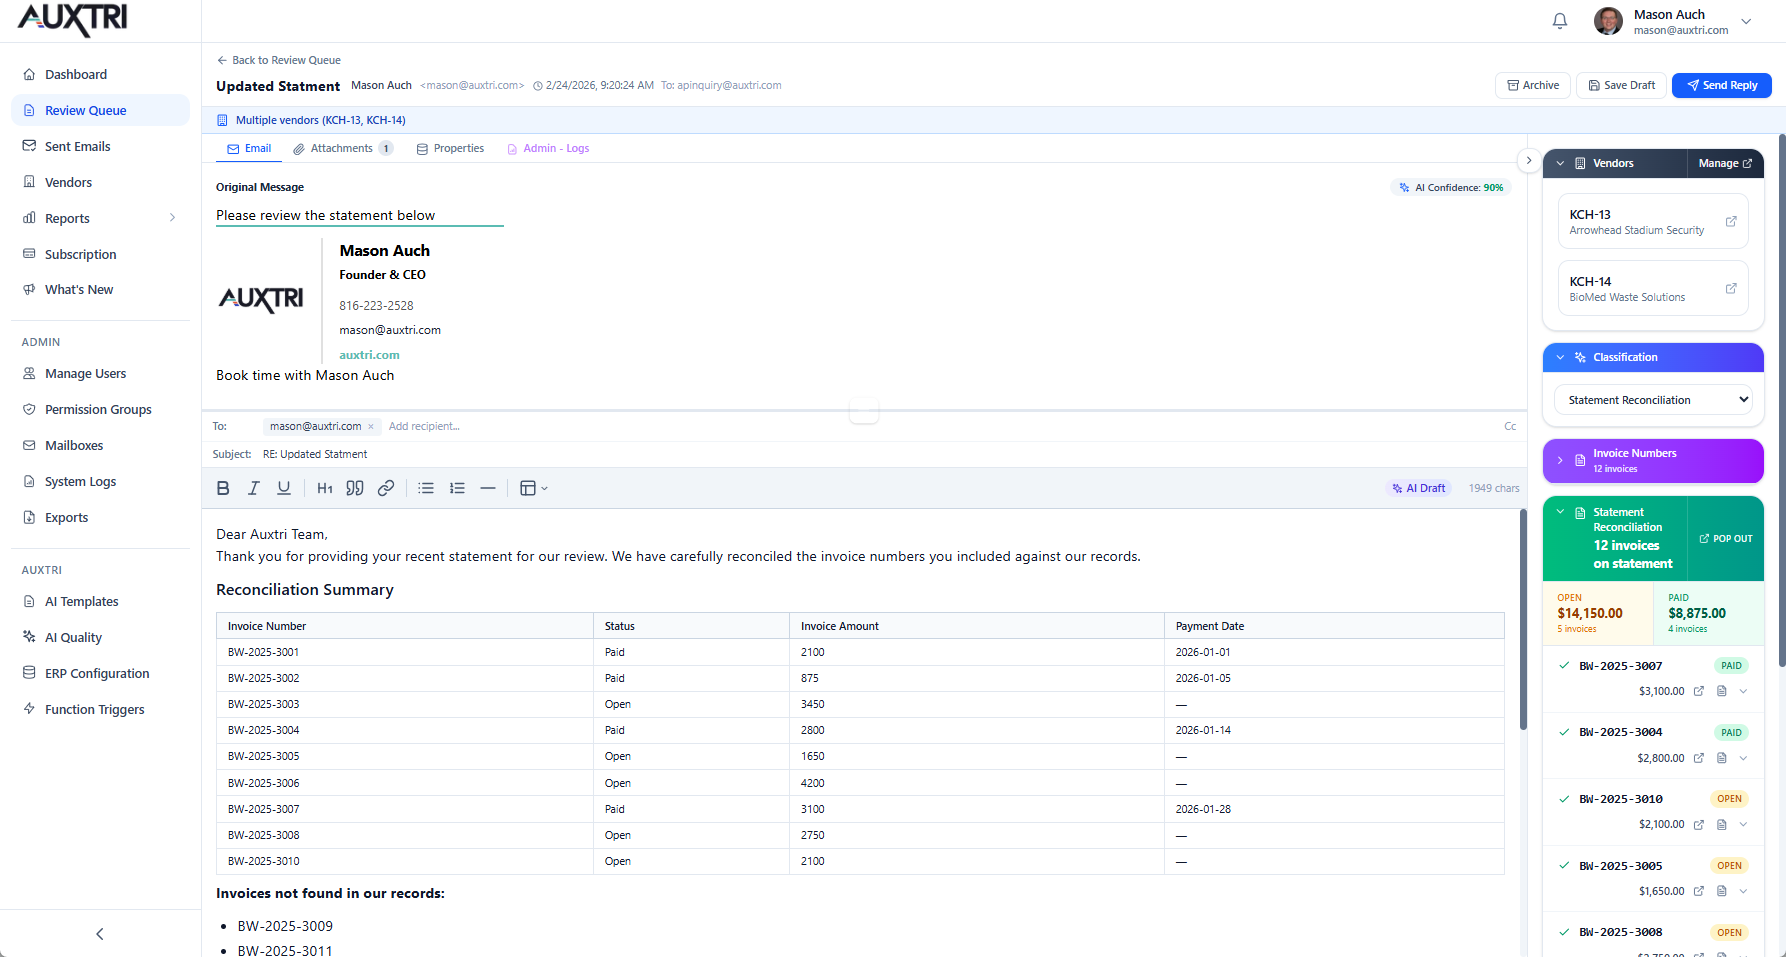Insert a numbered list
This screenshot has height=957, width=1786.
pos(457,488)
